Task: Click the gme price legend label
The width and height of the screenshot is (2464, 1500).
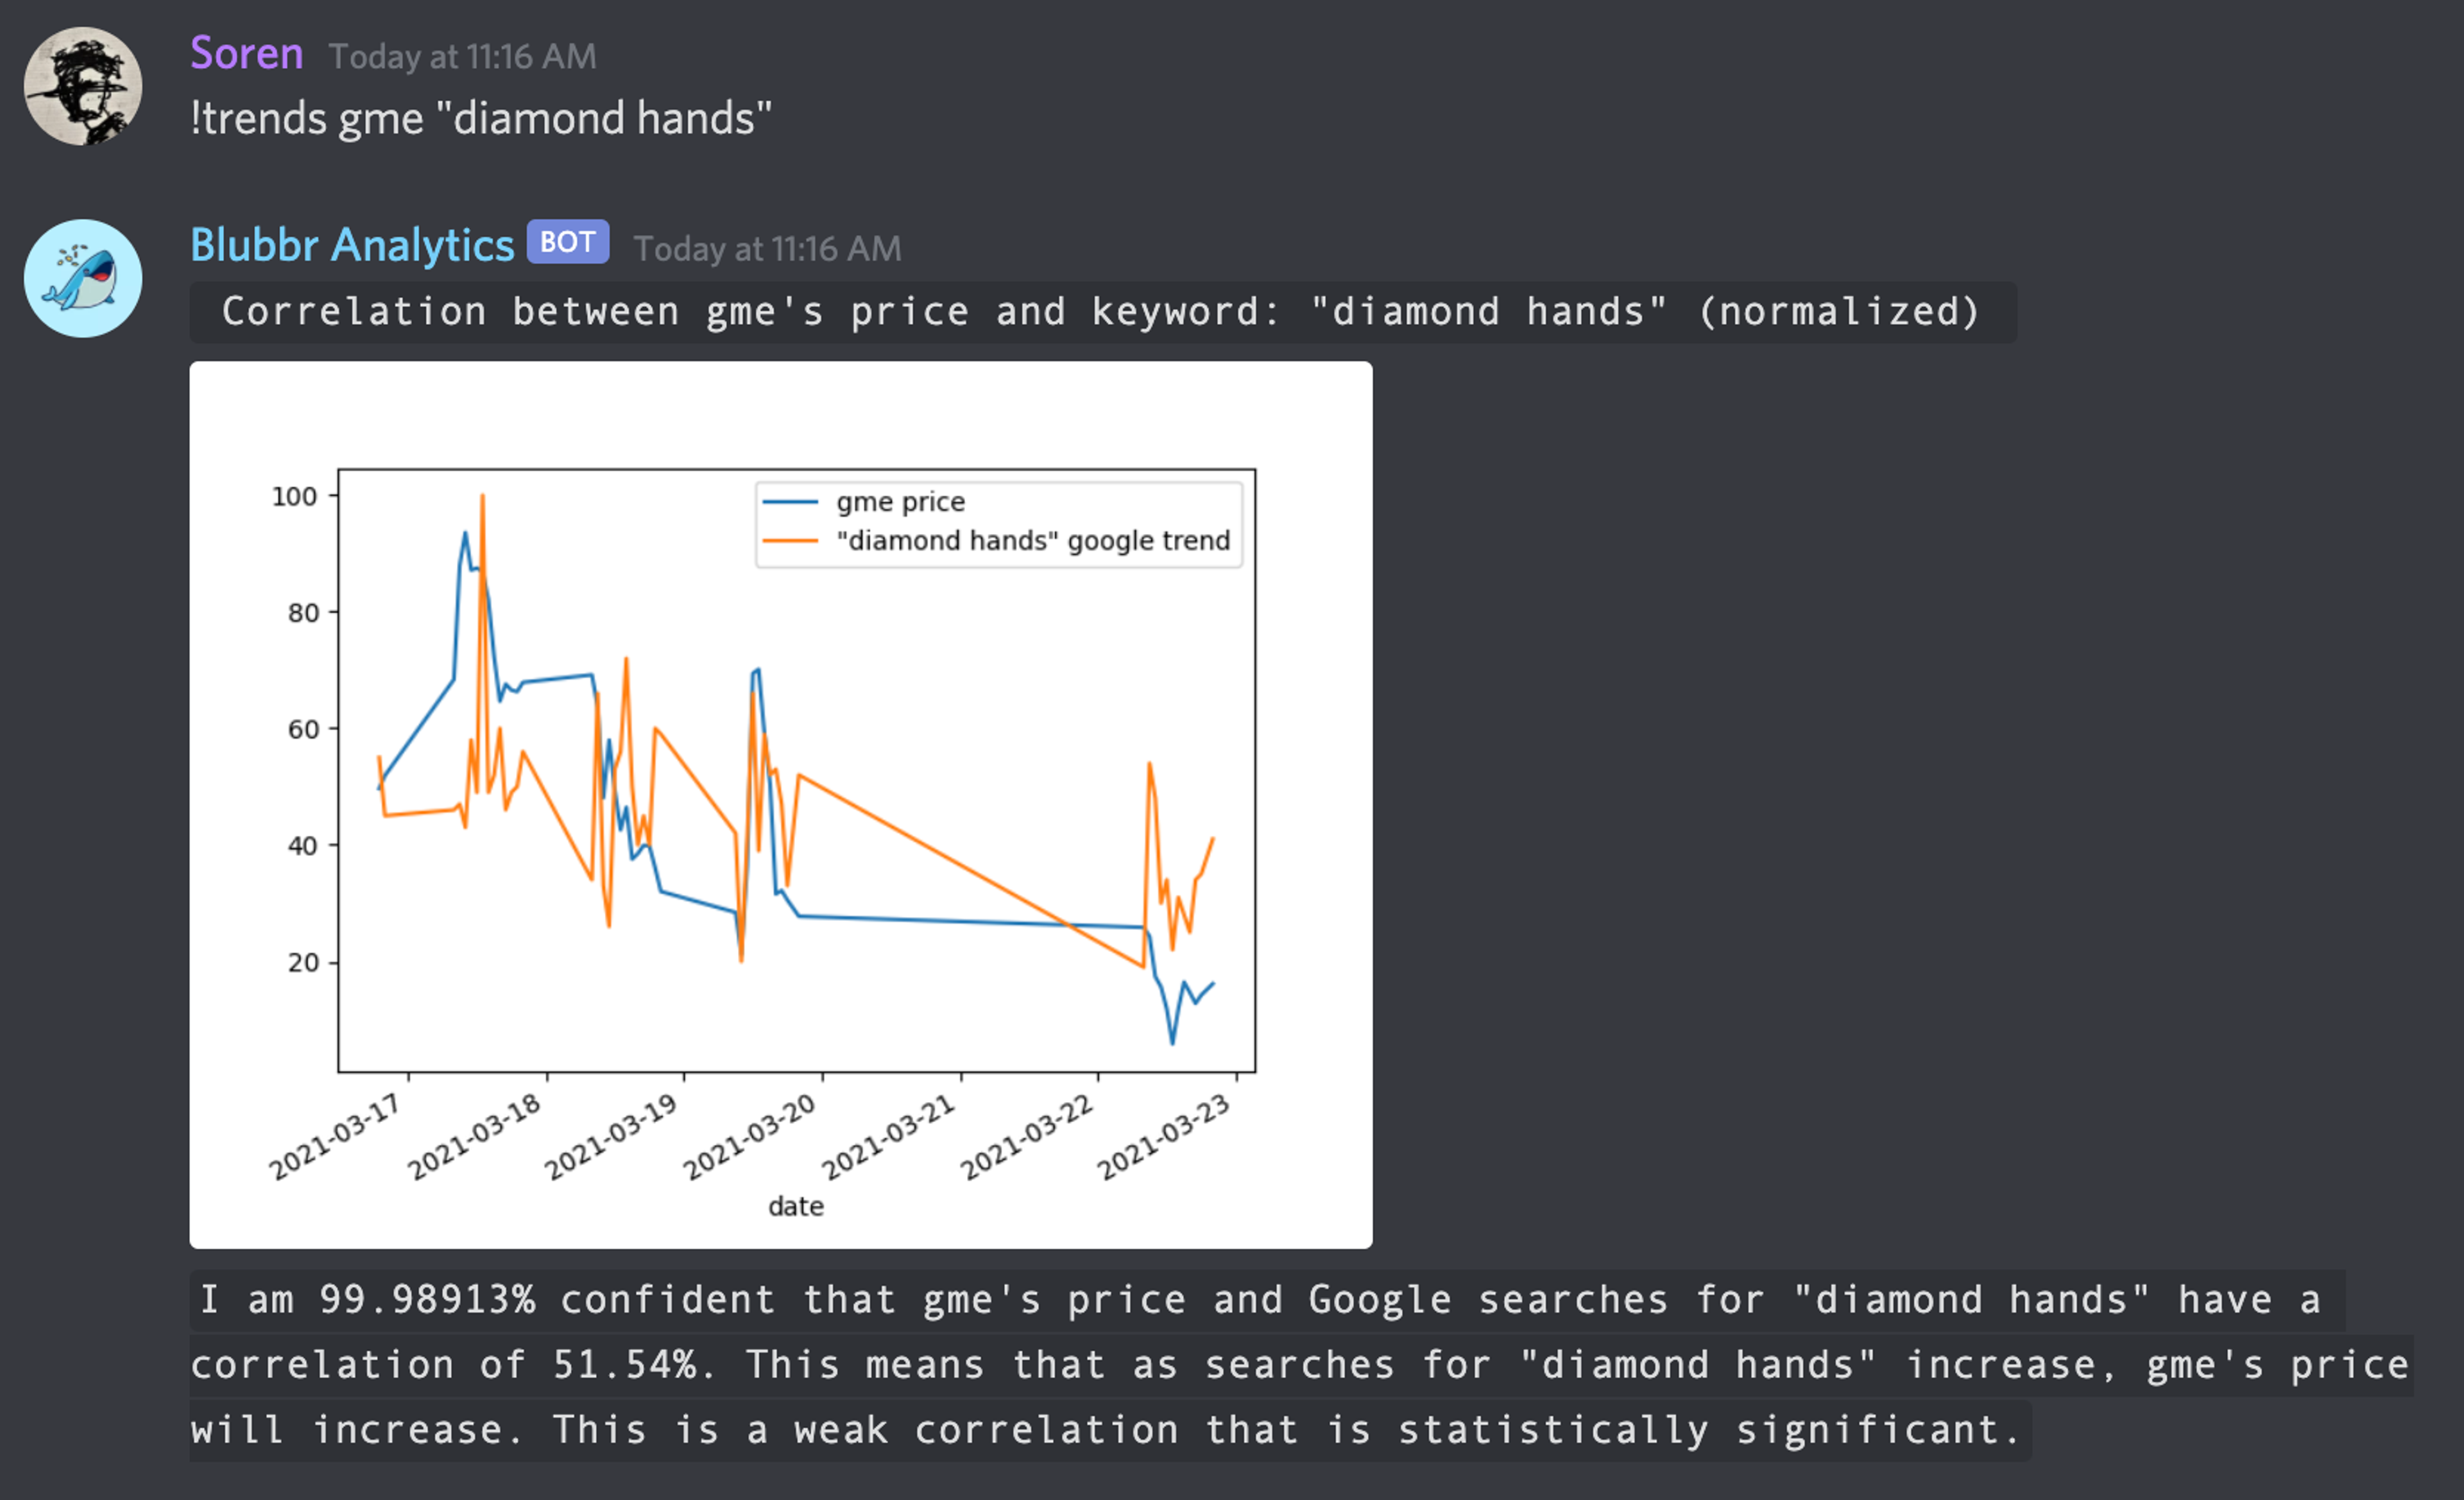Action: 901,502
